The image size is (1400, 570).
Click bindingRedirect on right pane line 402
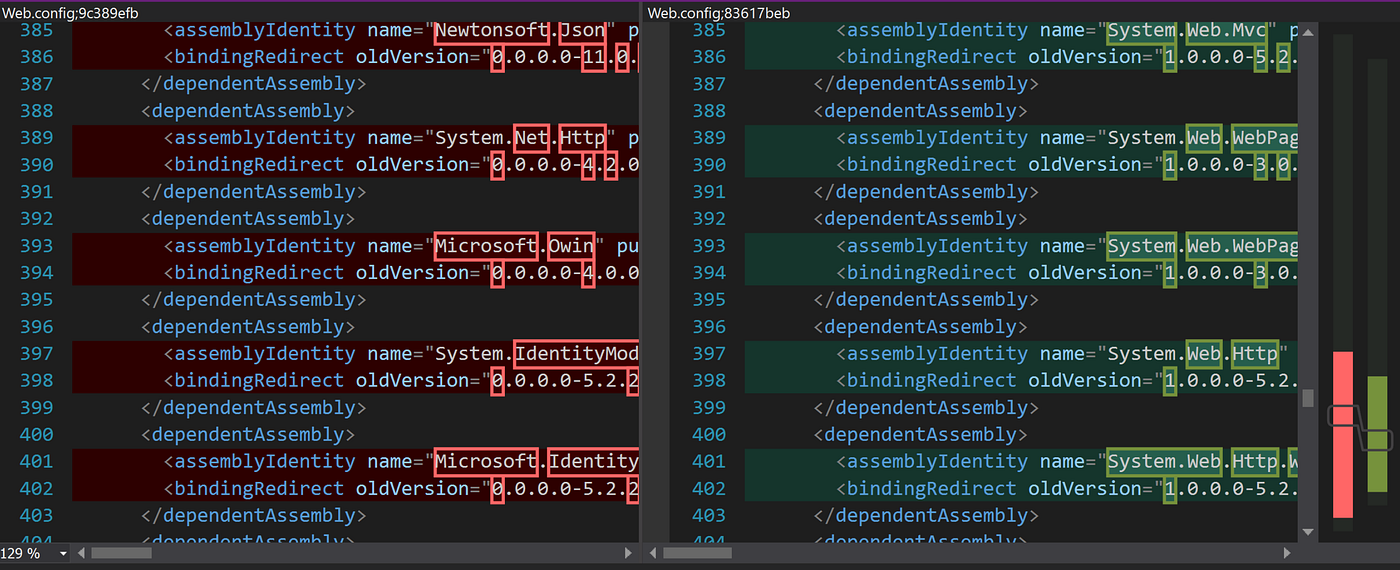click(x=932, y=489)
